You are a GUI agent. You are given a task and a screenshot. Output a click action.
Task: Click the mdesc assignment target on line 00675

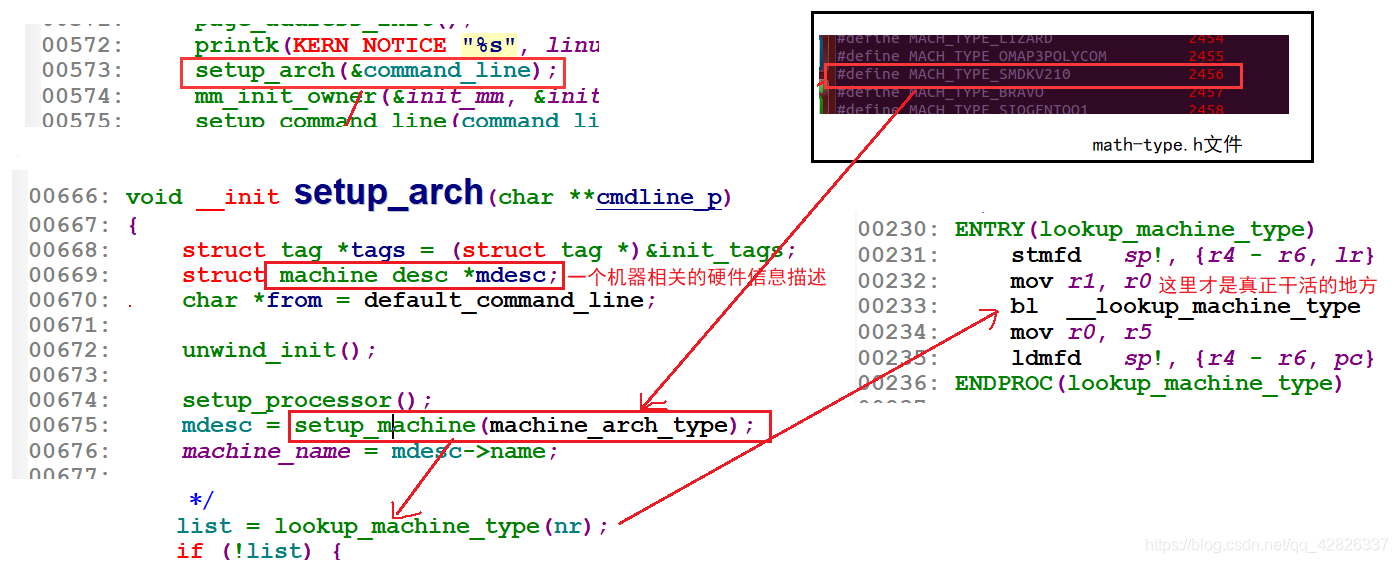pyautogui.click(x=217, y=426)
